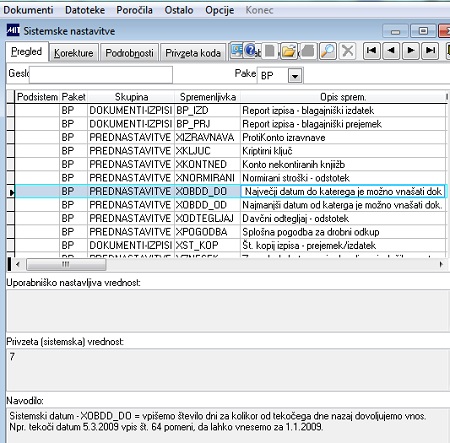Switch to the Korekture tab
The height and width of the screenshot is (443, 450).
point(74,53)
